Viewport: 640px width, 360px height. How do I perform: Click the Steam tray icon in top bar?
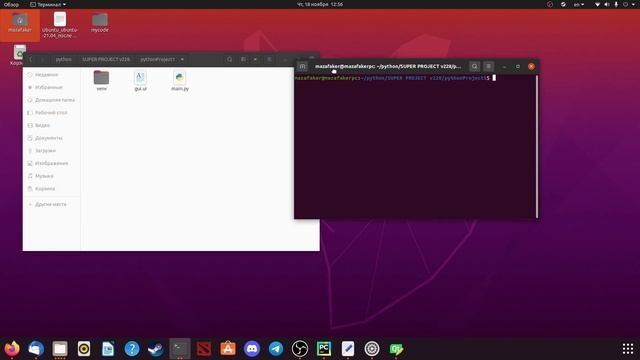563,4
